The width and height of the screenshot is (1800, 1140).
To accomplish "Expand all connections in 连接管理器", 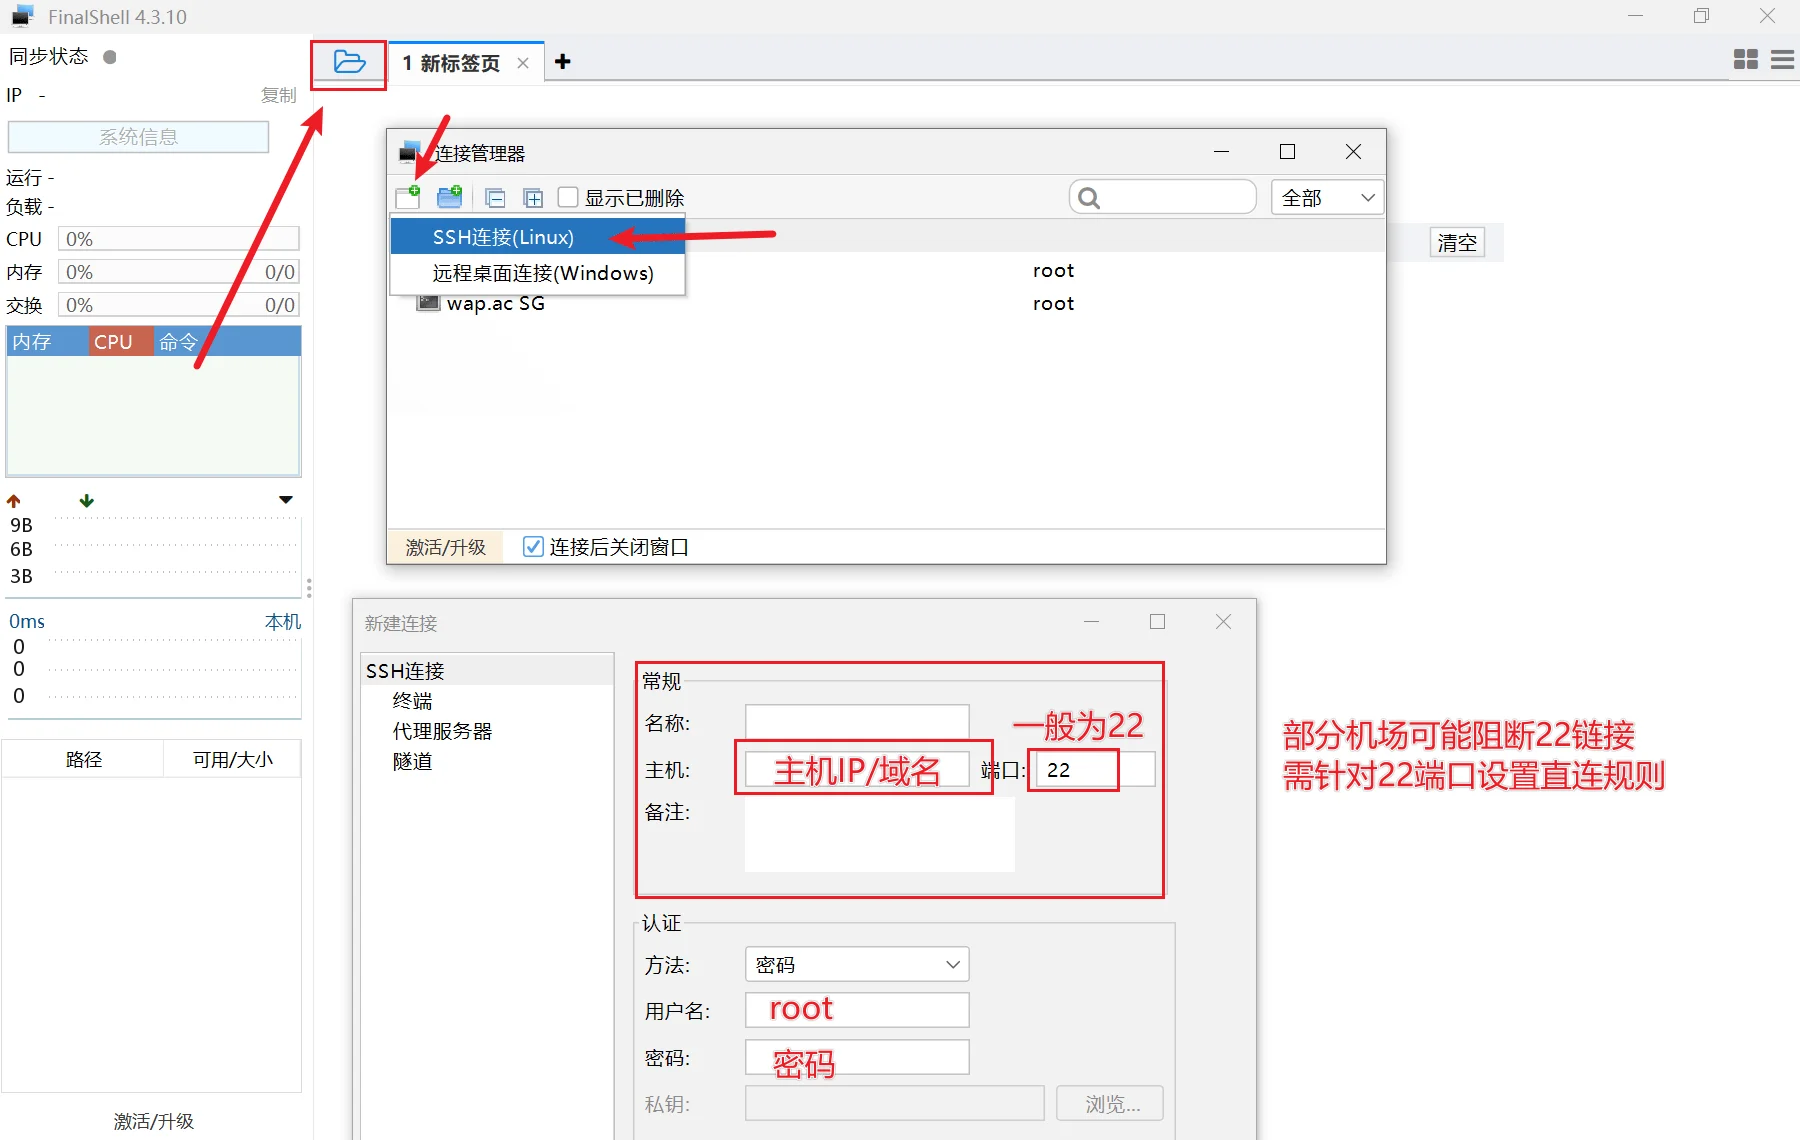I will tap(533, 198).
